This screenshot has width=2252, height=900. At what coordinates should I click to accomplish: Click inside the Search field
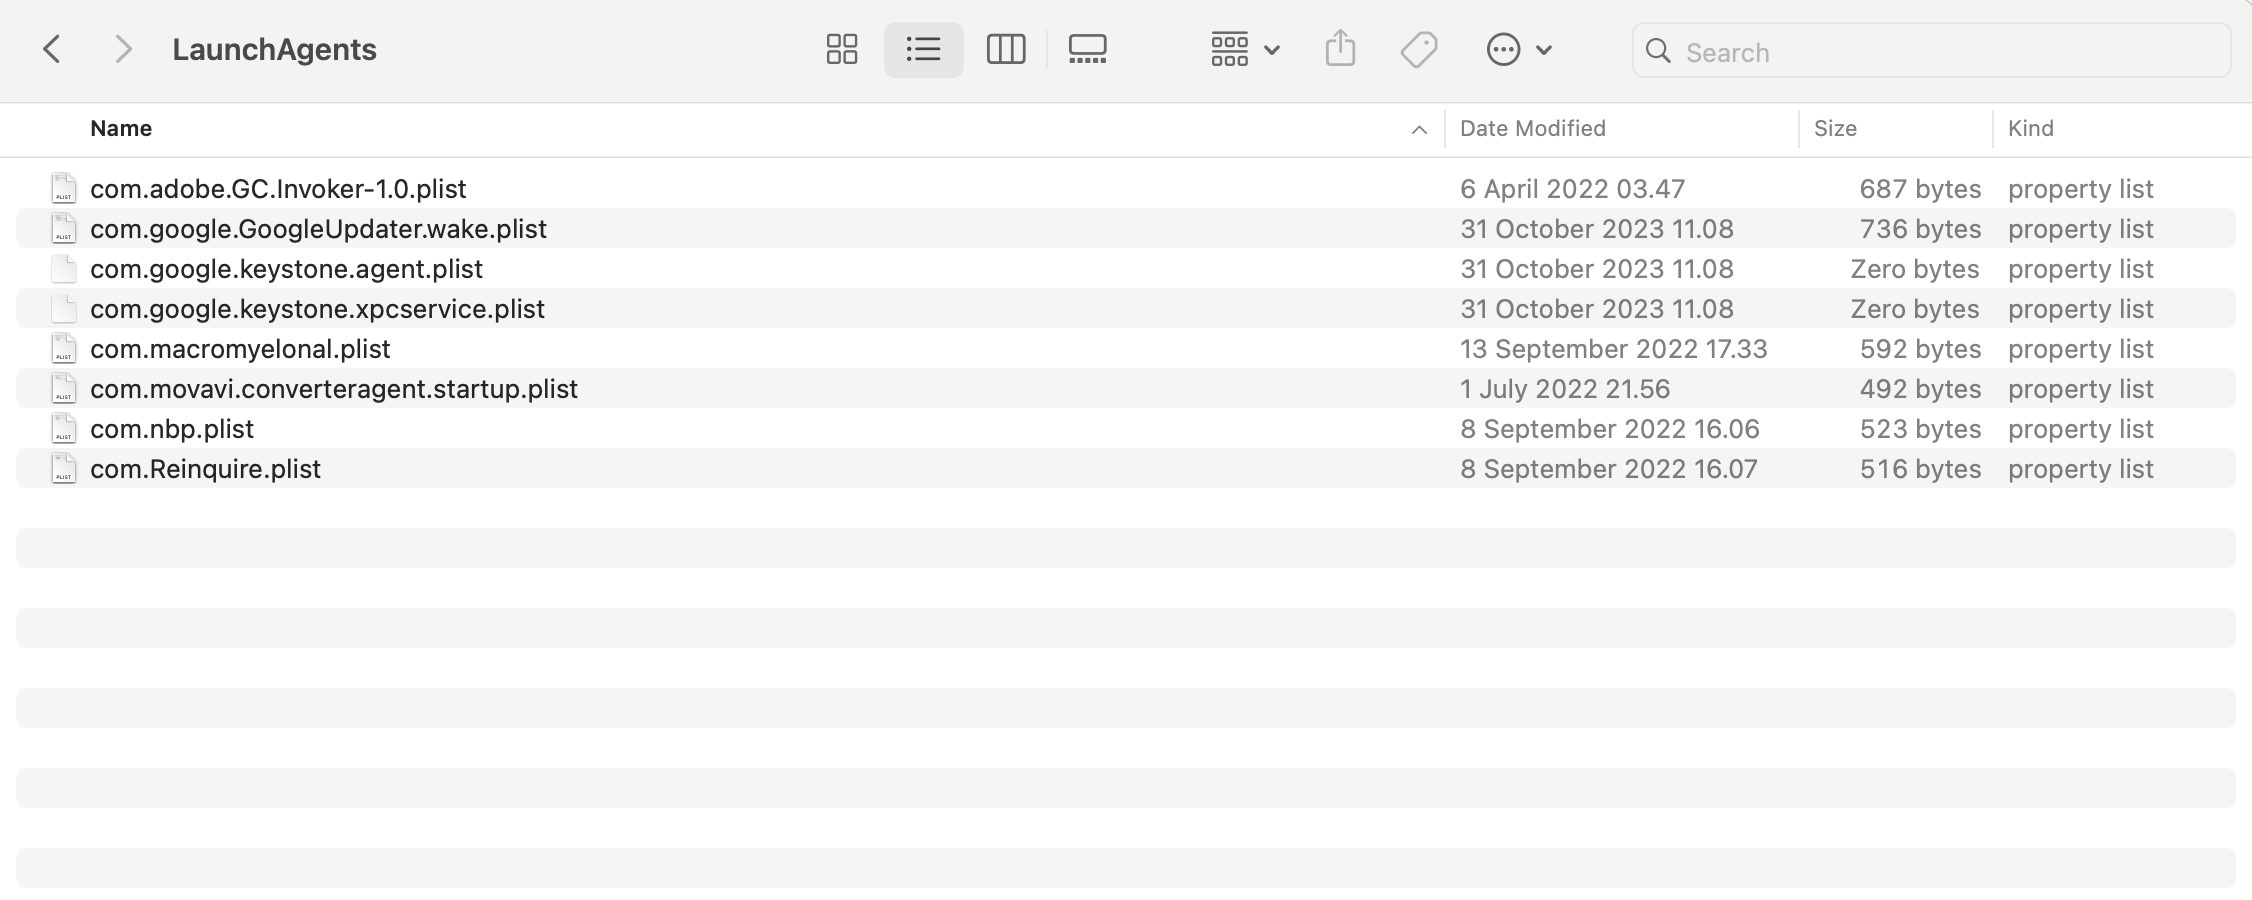point(1931,51)
